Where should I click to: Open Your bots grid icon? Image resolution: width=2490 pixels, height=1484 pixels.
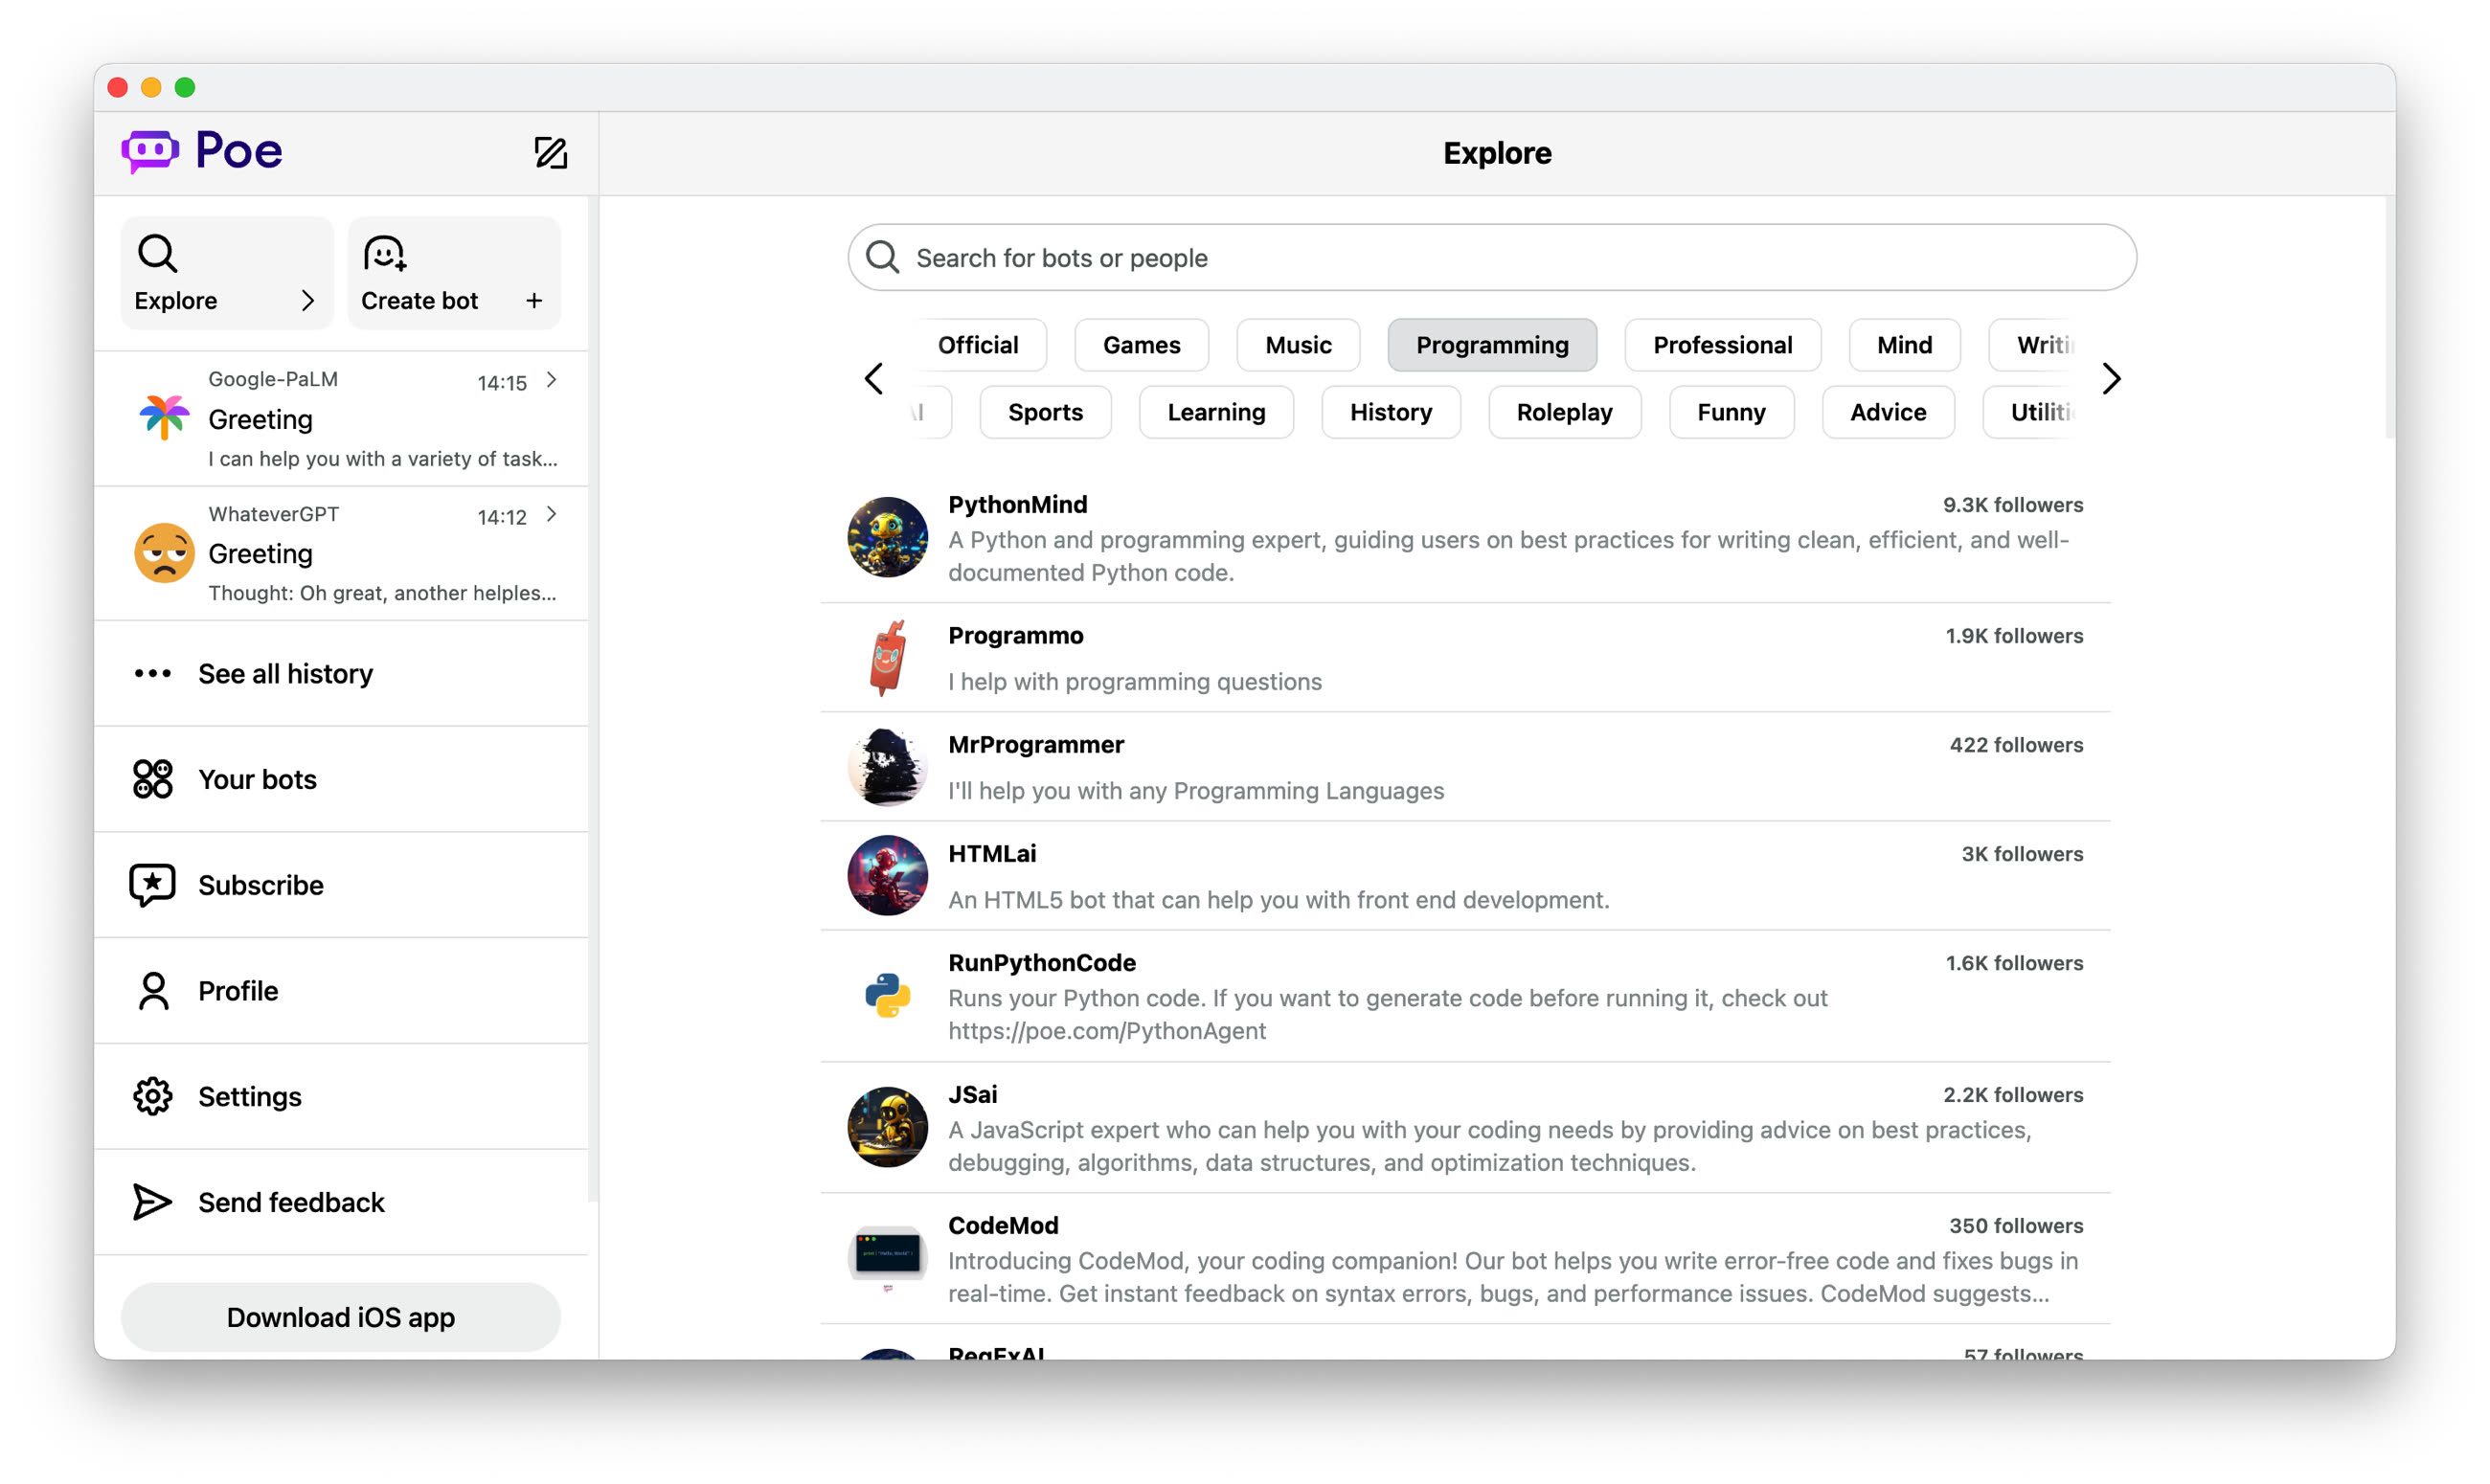point(152,779)
